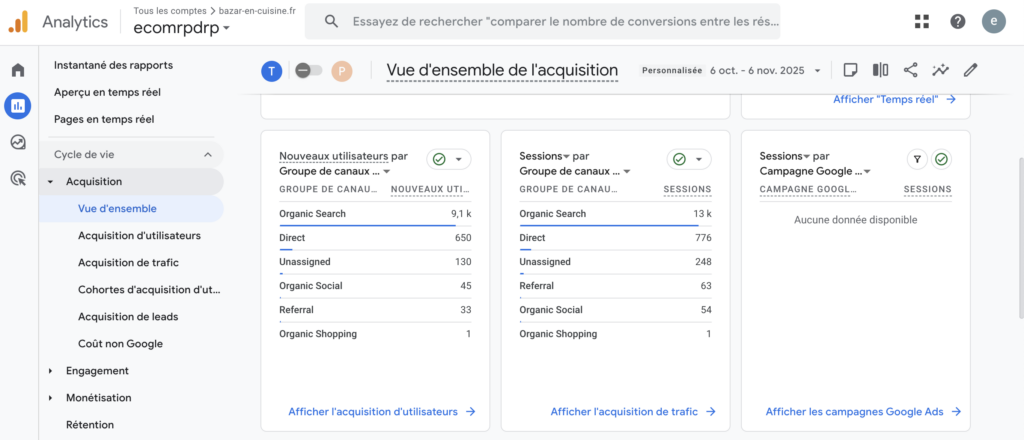
Task: Click the pencil icon to customize report
Action: click(970, 70)
